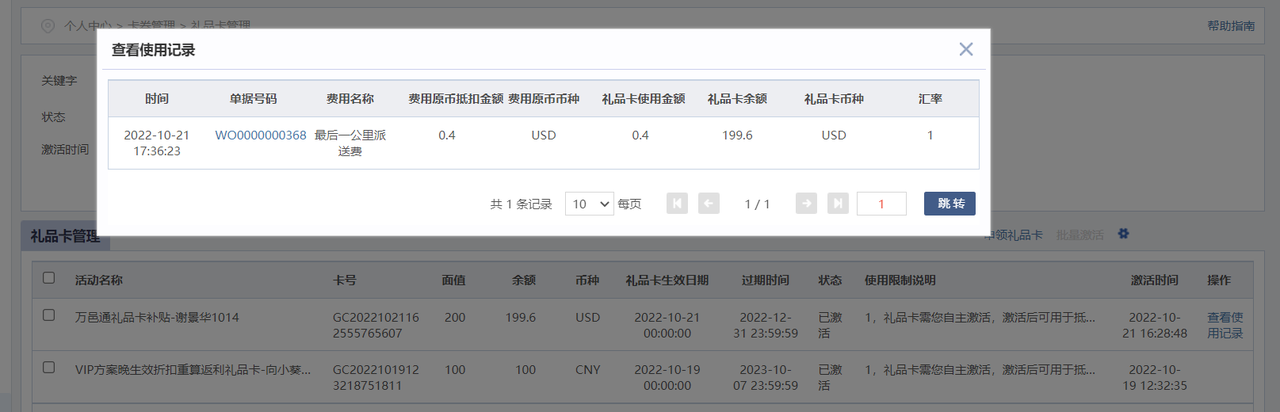The width and height of the screenshot is (1280, 412).
Task: Open work order link WO0000000368
Action: click(x=260, y=135)
